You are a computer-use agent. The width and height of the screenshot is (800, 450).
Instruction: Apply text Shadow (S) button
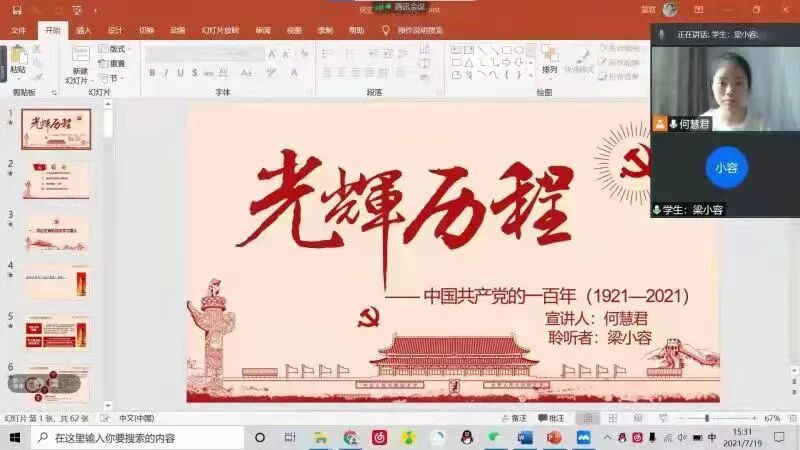tap(194, 73)
